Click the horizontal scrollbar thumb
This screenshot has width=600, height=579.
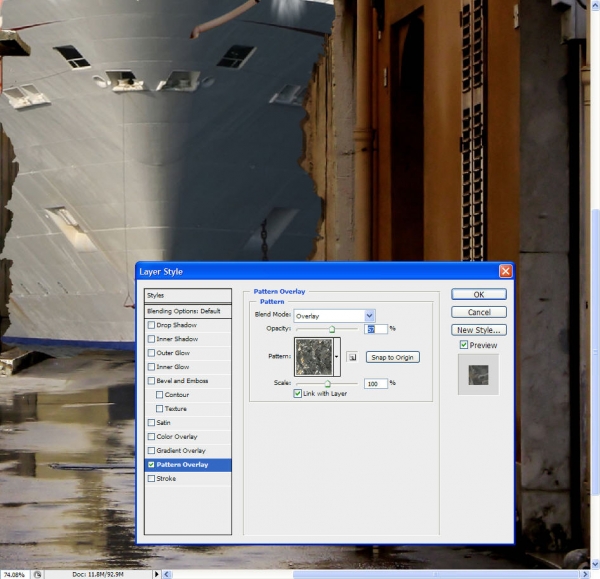(x=436, y=574)
